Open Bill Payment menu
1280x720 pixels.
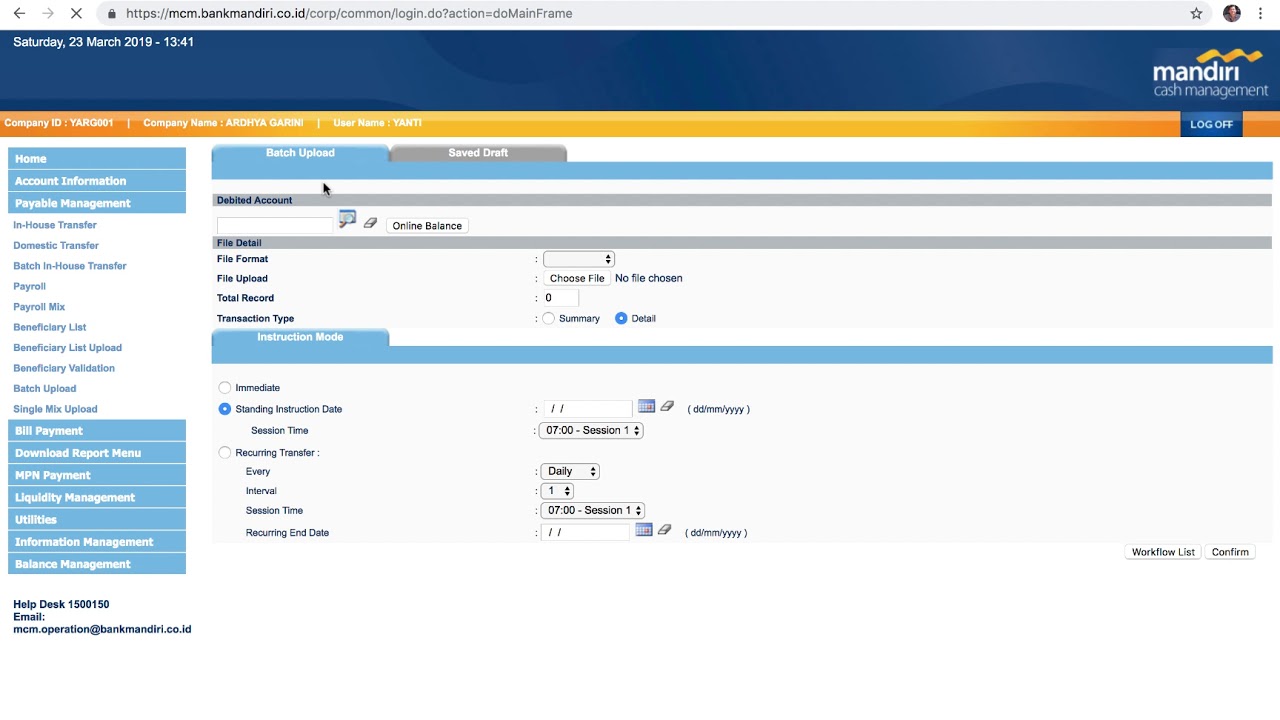tap(97, 431)
